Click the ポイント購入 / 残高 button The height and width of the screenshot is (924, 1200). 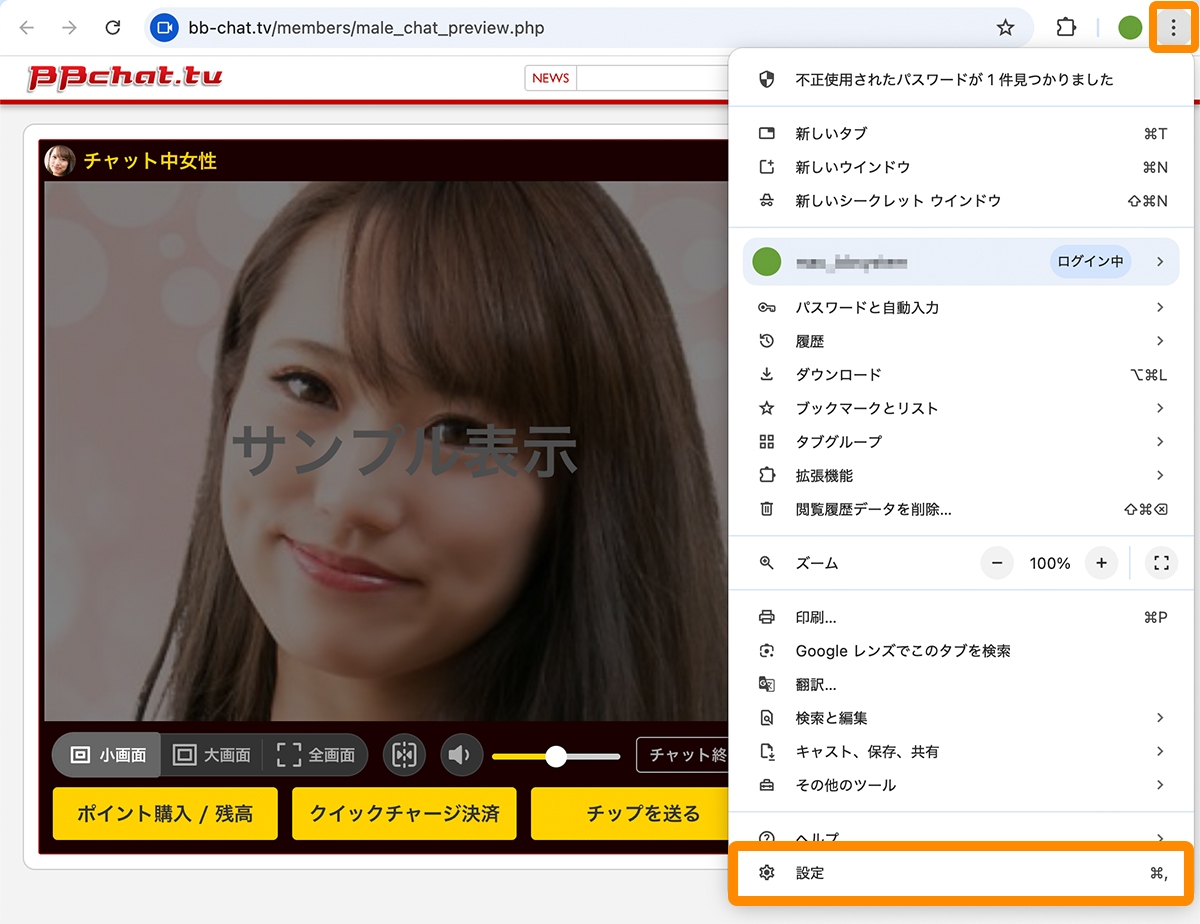pyautogui.click(x=165, y=813)
